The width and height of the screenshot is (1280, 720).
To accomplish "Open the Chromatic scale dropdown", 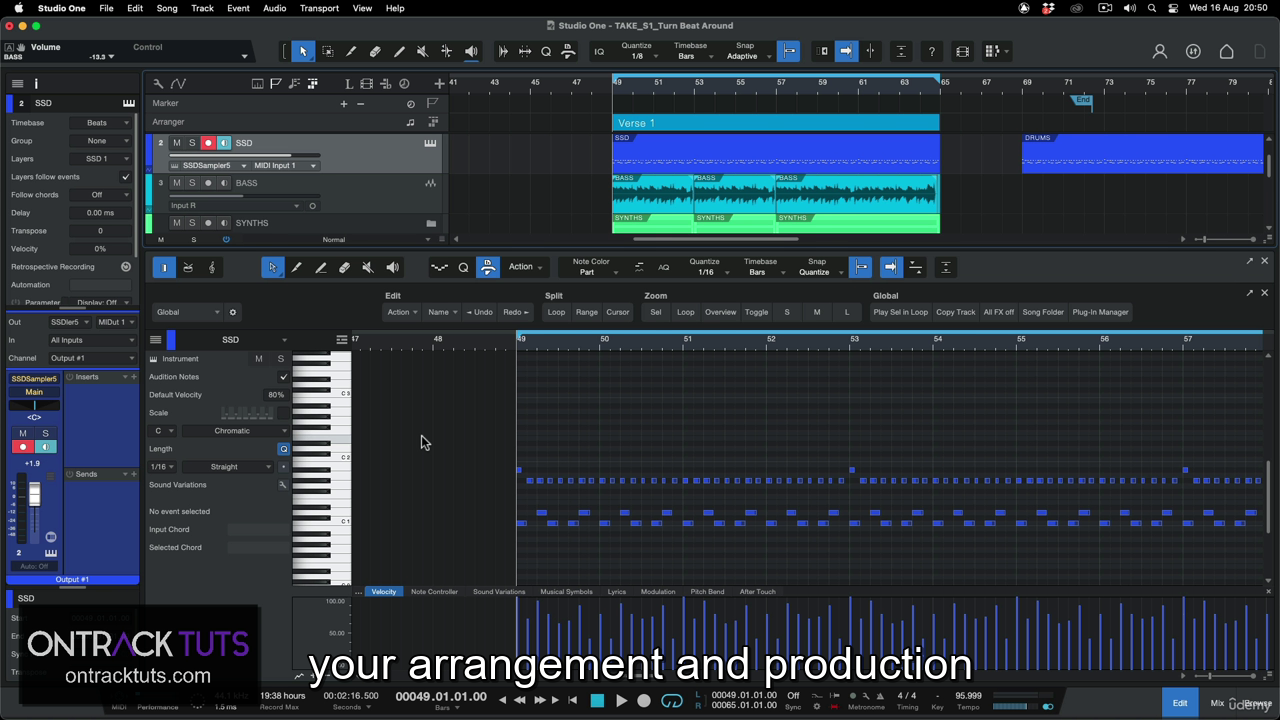I will [x=236, y=431].
